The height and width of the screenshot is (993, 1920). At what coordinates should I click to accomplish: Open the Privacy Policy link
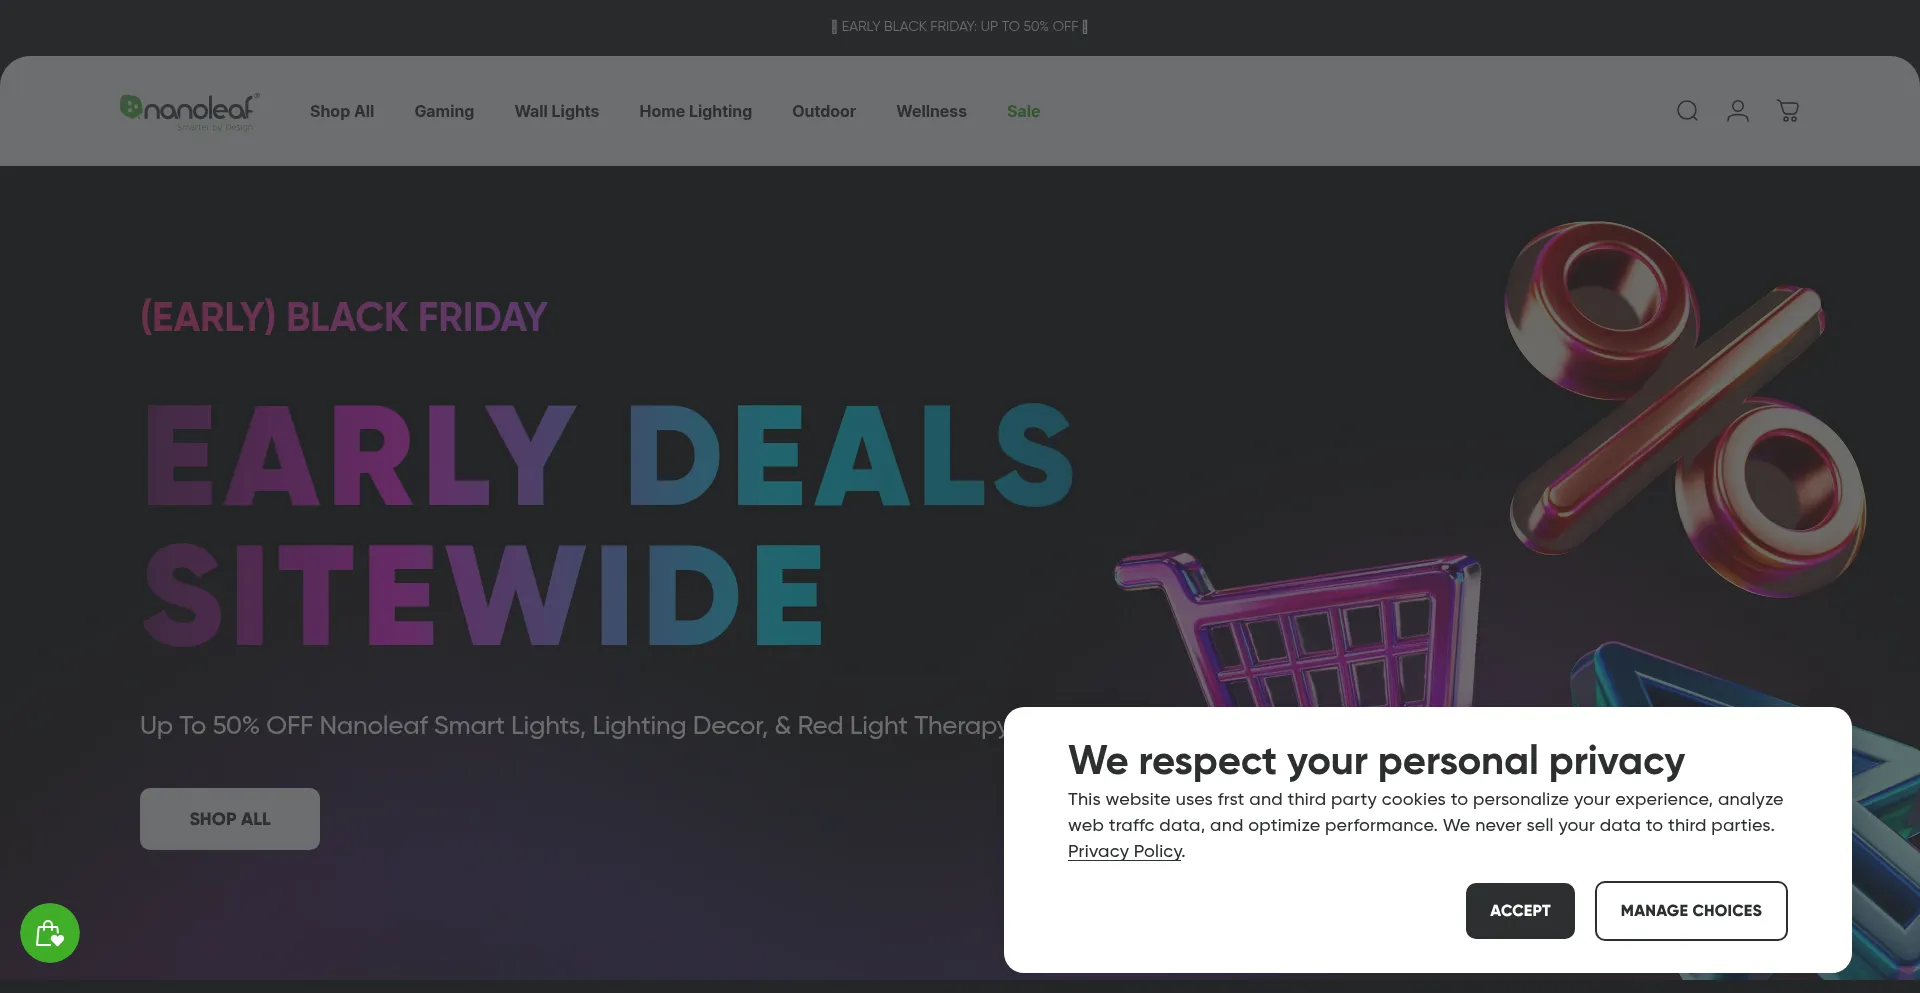1124,851
